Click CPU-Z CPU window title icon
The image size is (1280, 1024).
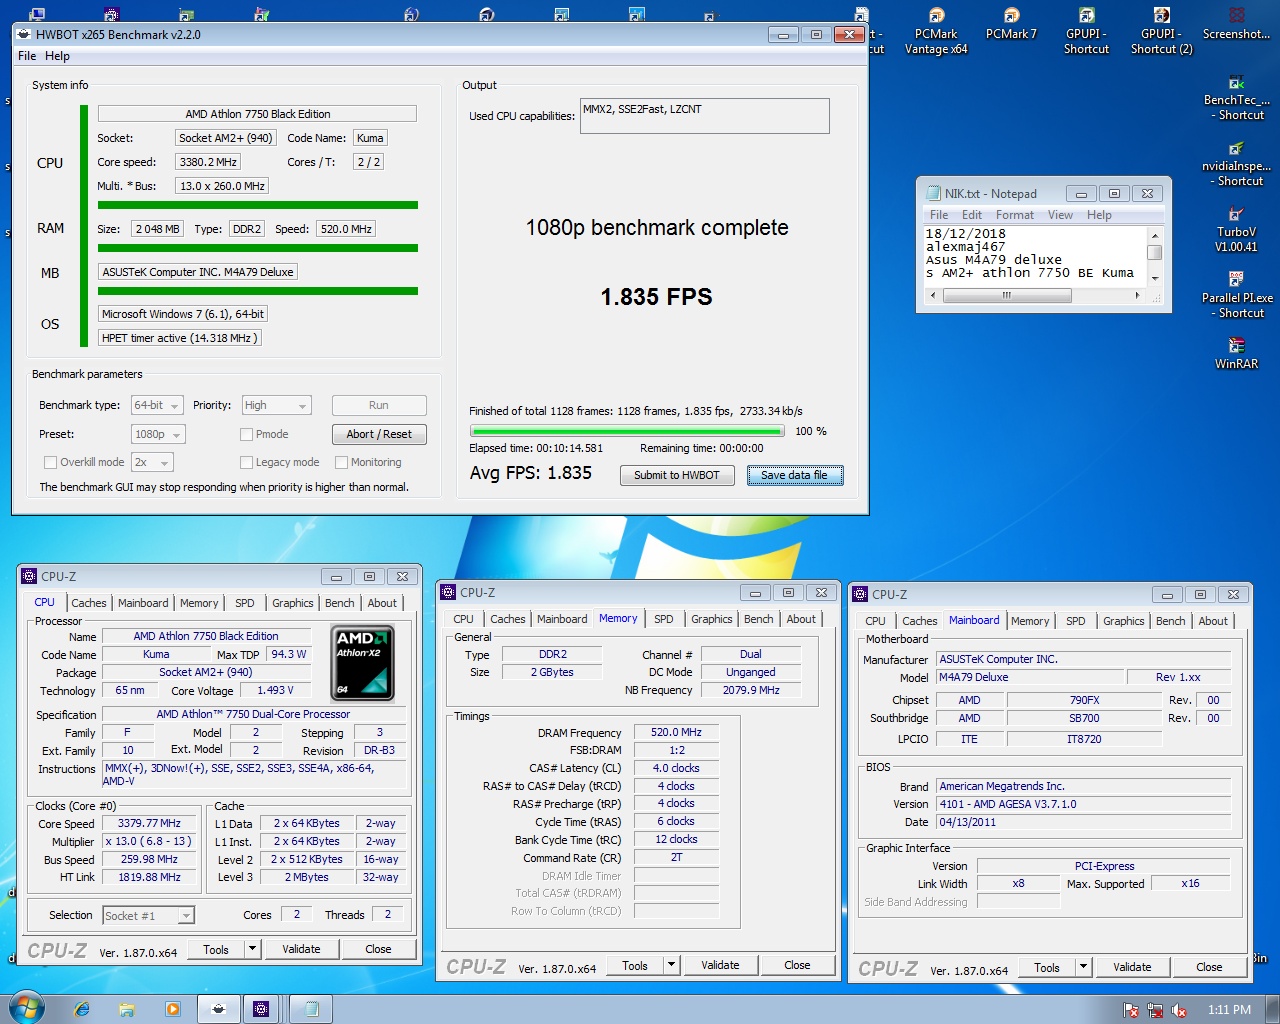(x=29, y=576)
